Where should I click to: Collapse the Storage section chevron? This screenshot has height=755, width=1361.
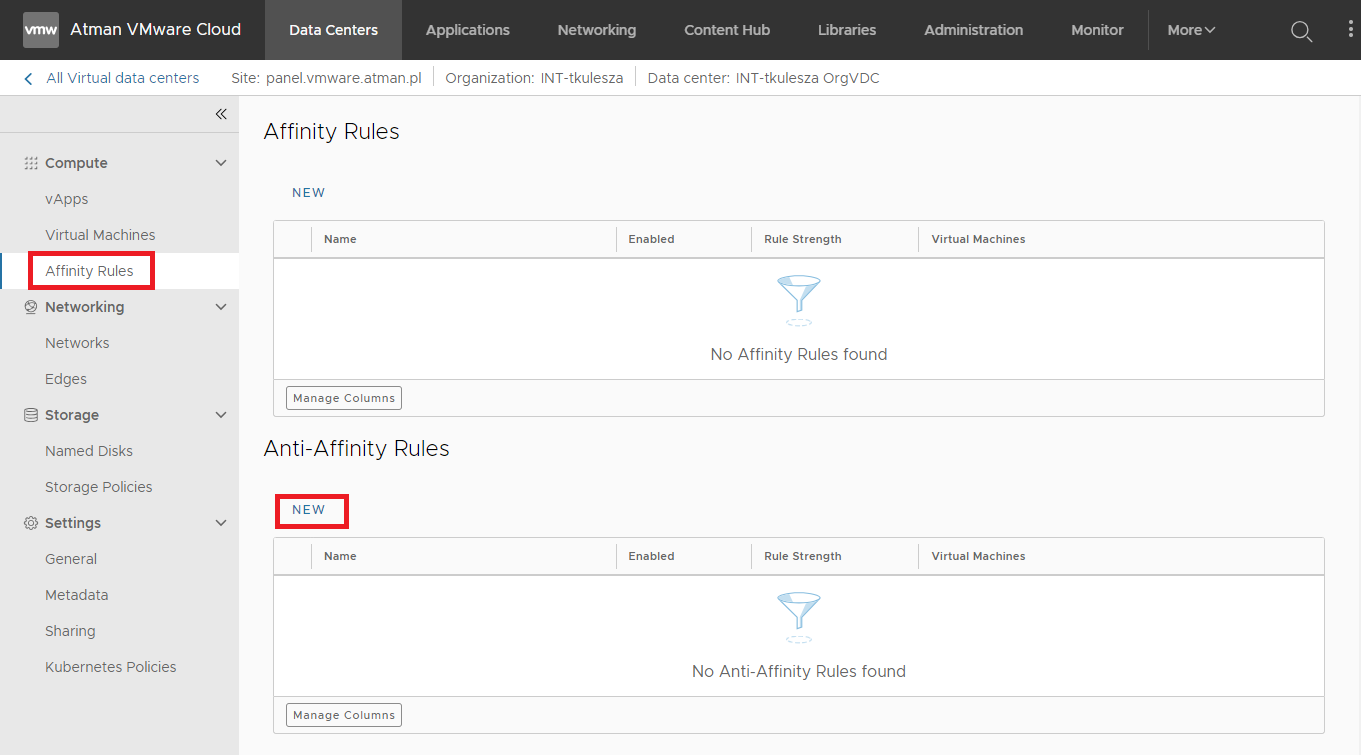(221, 415)
